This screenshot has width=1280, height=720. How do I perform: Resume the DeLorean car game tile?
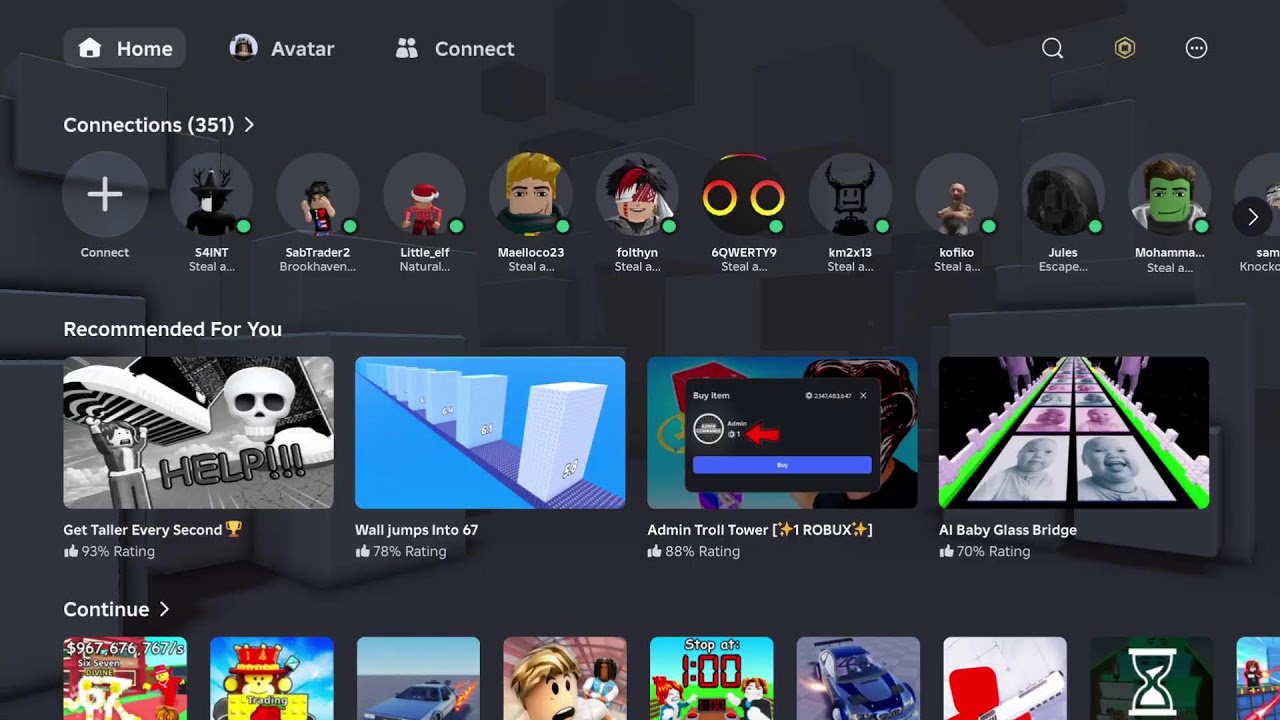pyautogui.click(x=418, y=678)
